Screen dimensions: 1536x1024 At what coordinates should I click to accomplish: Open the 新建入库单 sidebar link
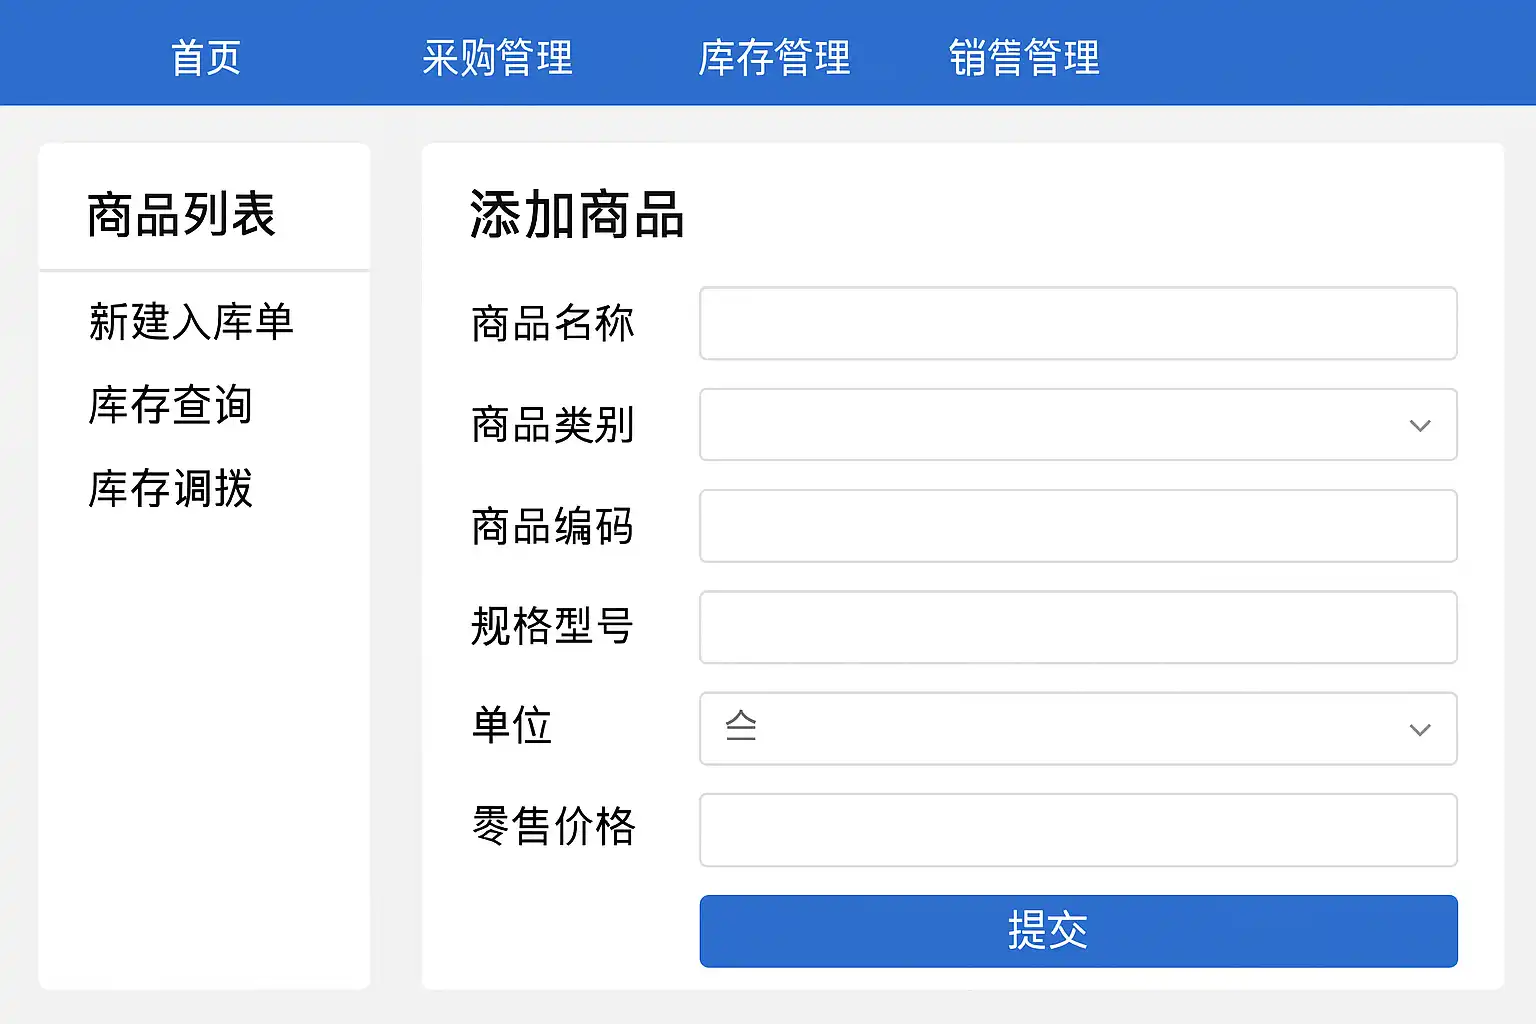click(x=191, y=322)
